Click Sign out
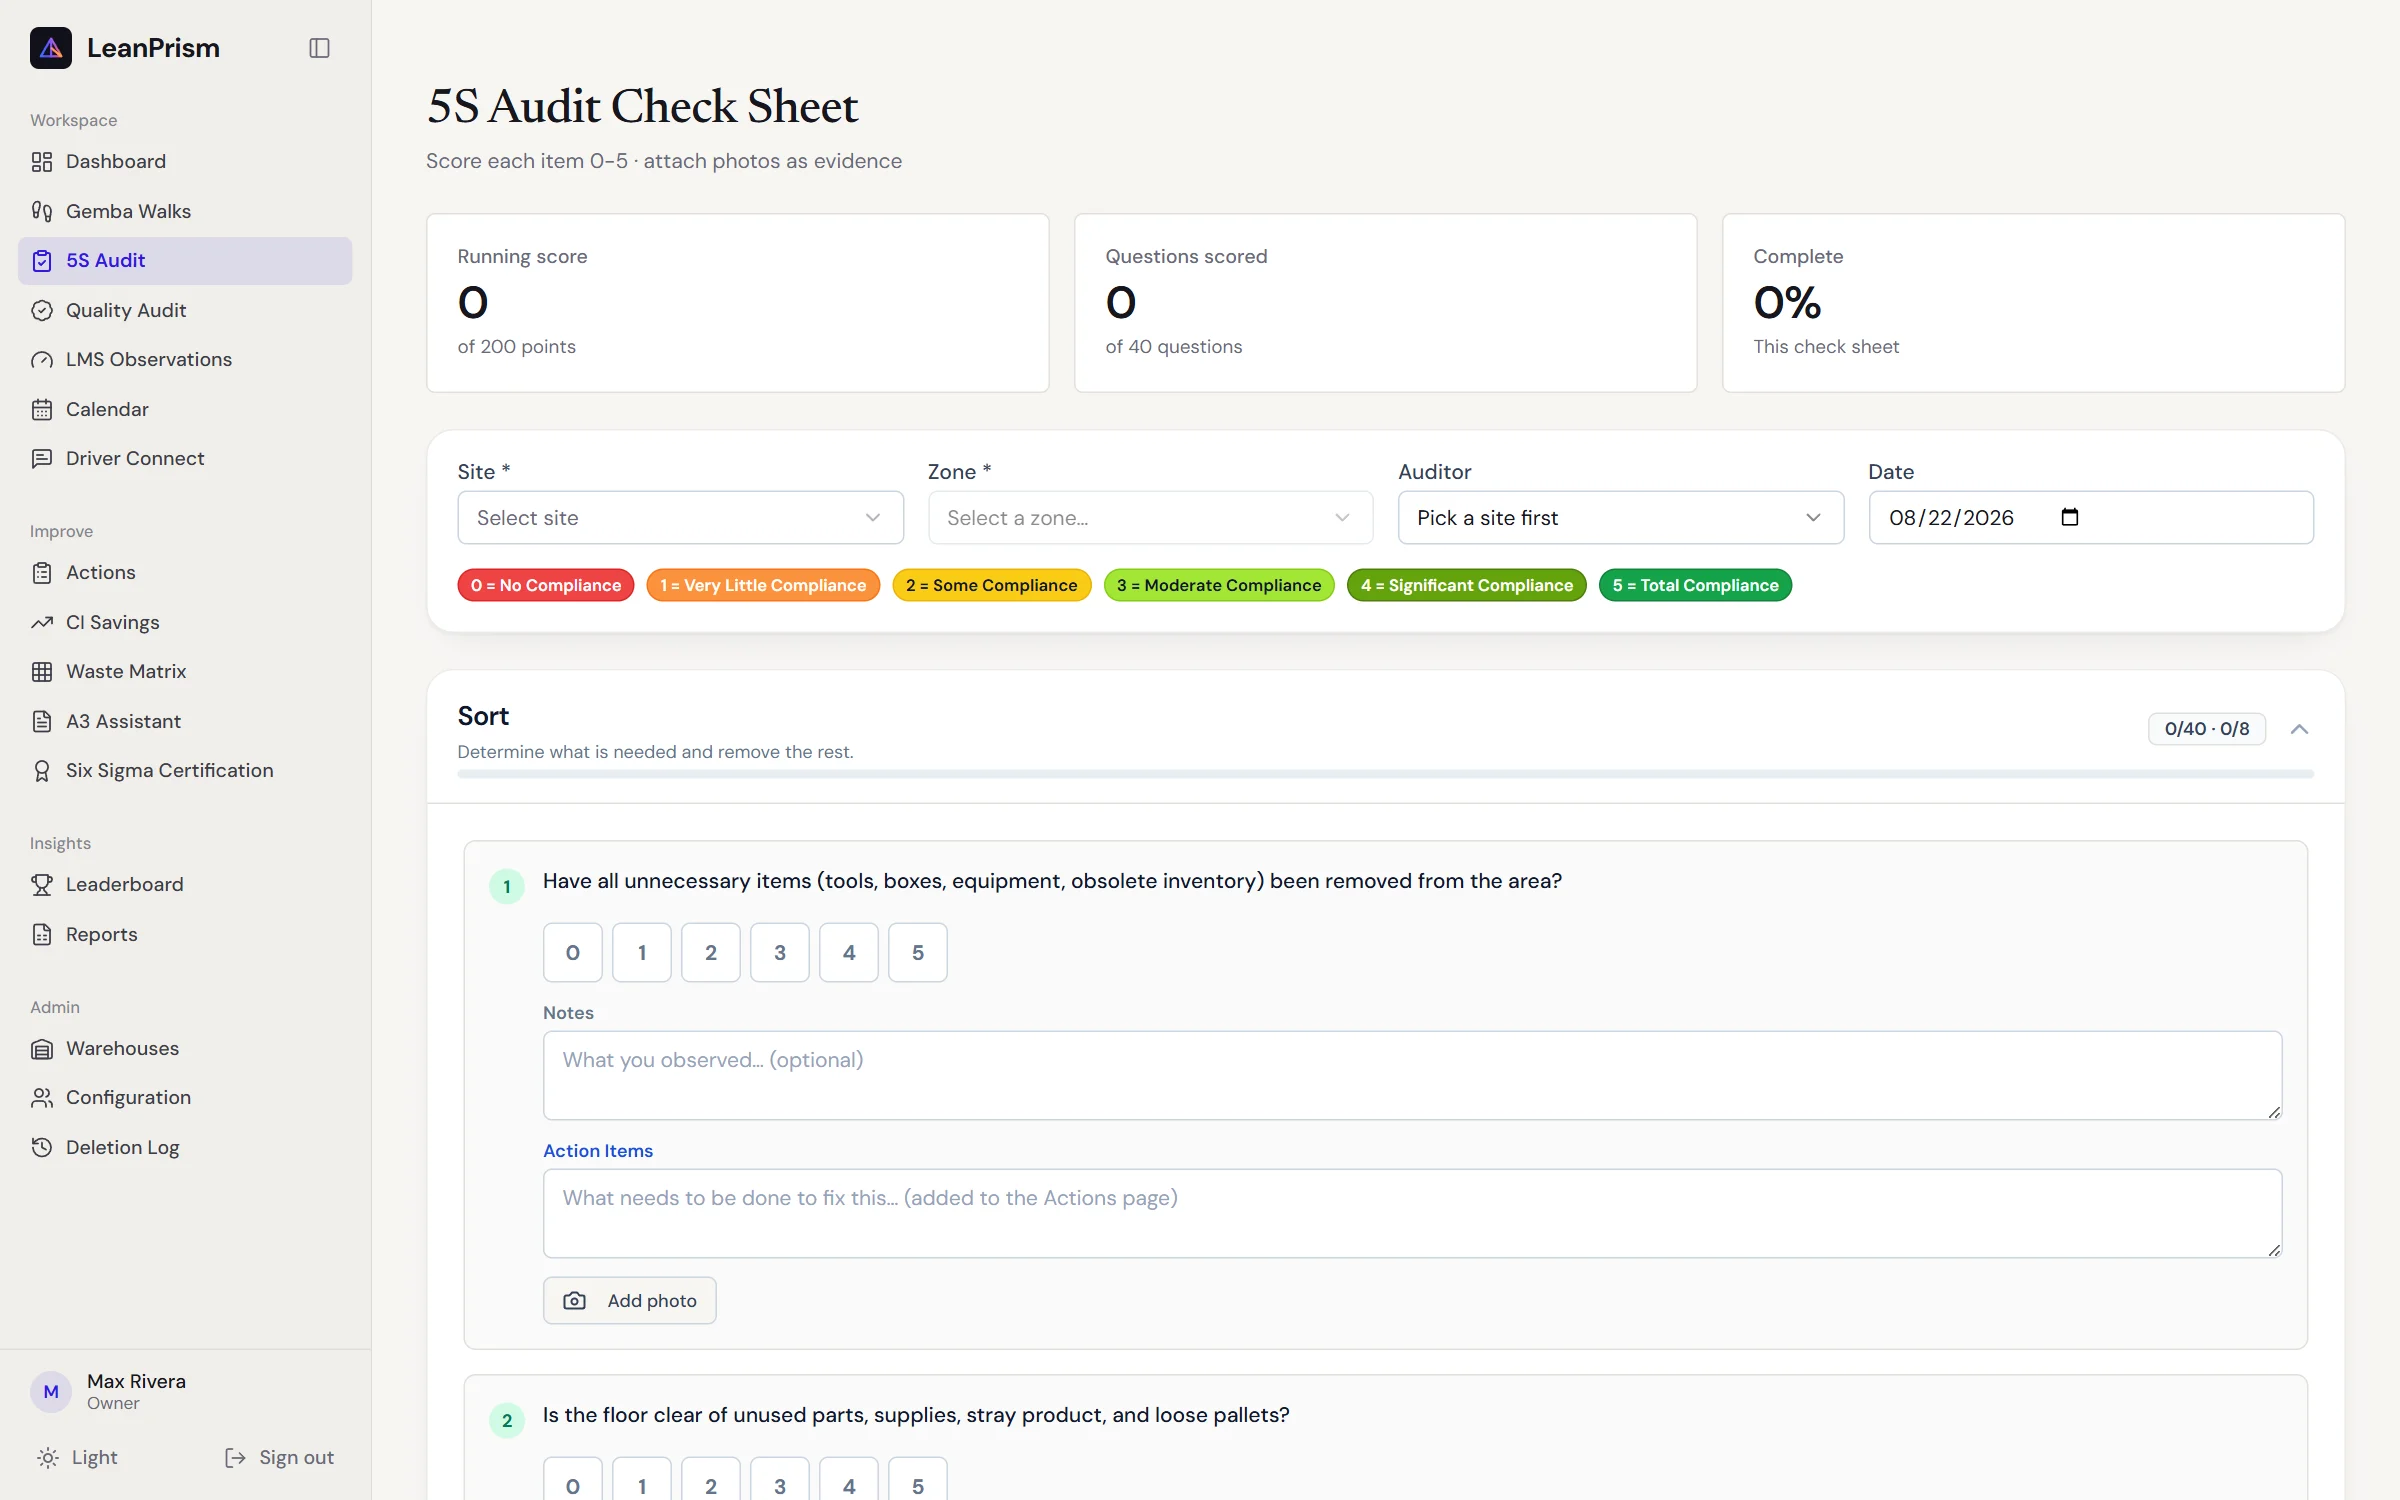 pos(279,1457)
